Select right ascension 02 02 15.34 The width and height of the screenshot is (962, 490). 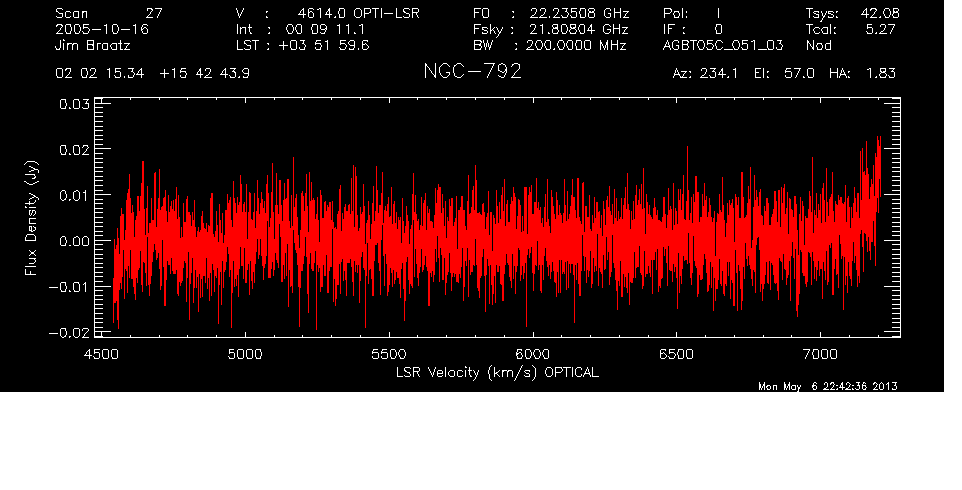(100, 74)
